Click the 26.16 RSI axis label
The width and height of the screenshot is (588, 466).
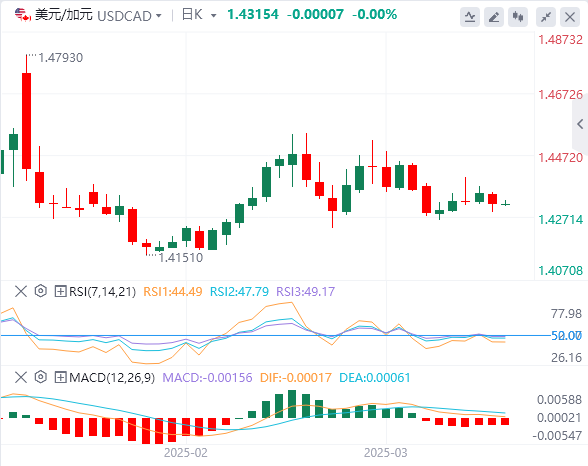tap(566, 358)
